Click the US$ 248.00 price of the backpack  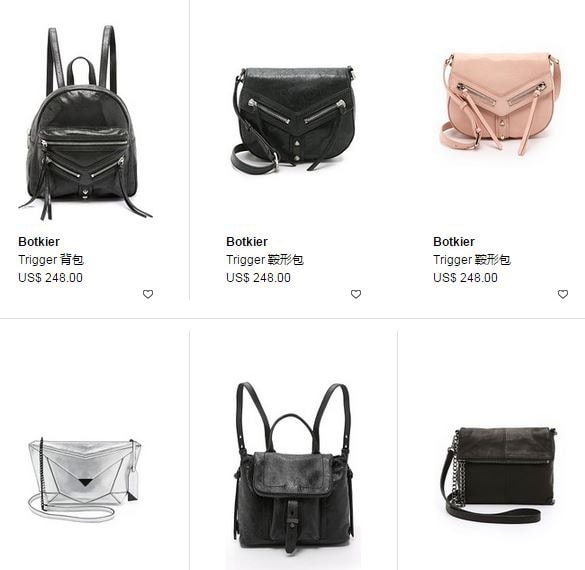pos(50,278)
